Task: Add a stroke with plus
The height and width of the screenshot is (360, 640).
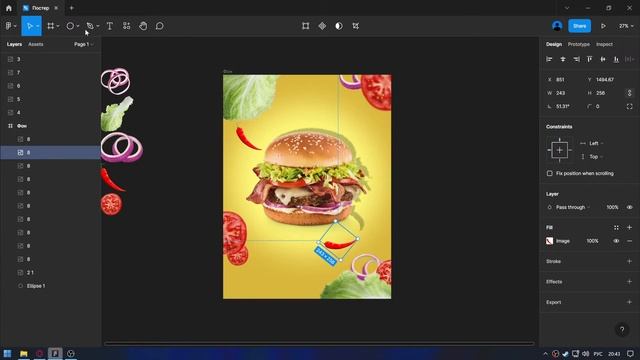Action: (629, 261)
